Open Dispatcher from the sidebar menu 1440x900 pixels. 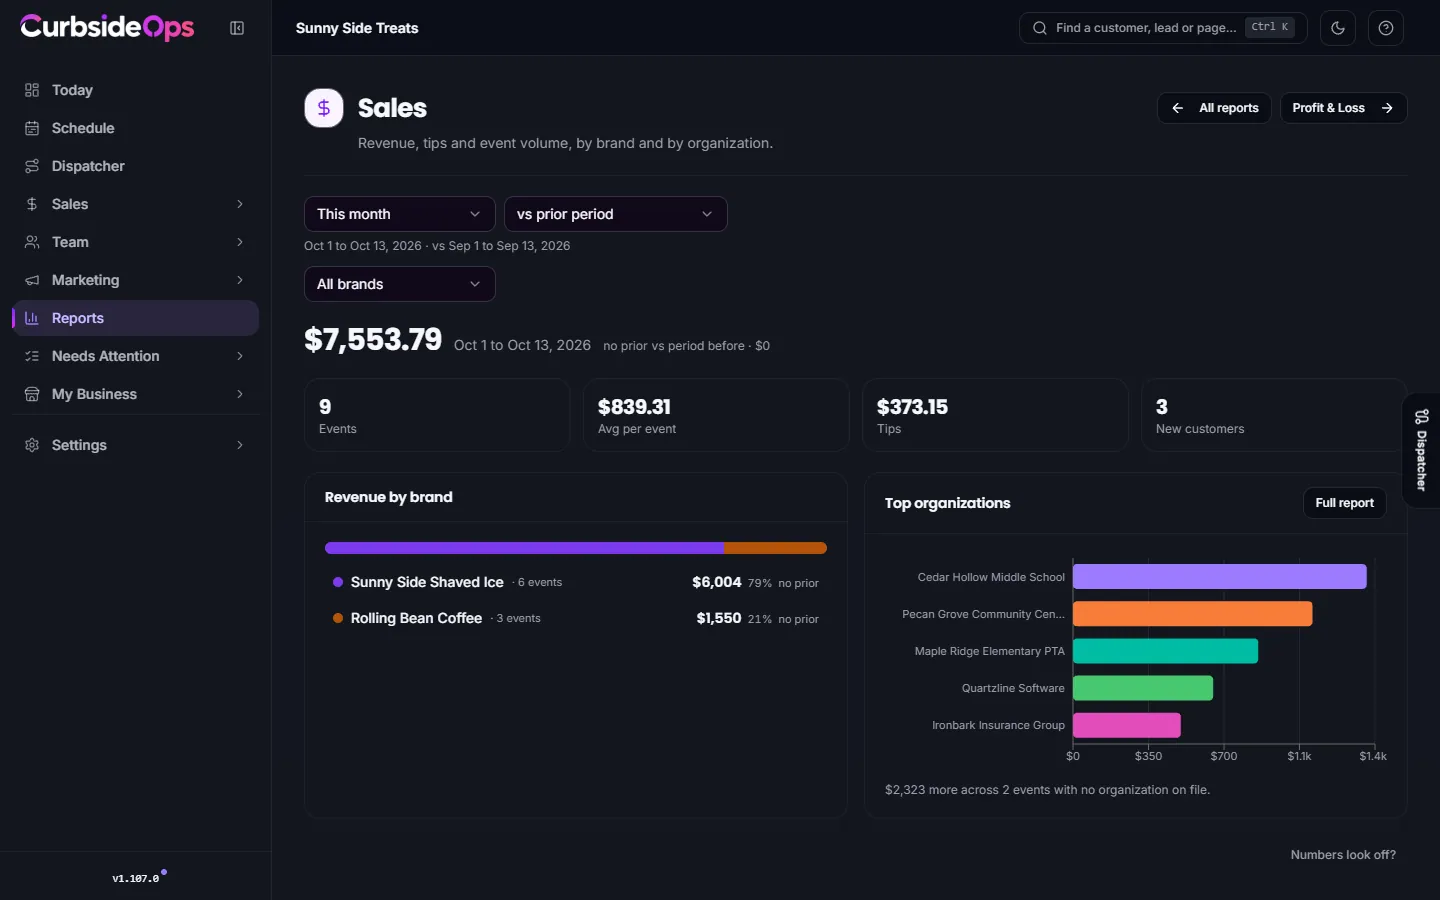[x=135, y=166]
